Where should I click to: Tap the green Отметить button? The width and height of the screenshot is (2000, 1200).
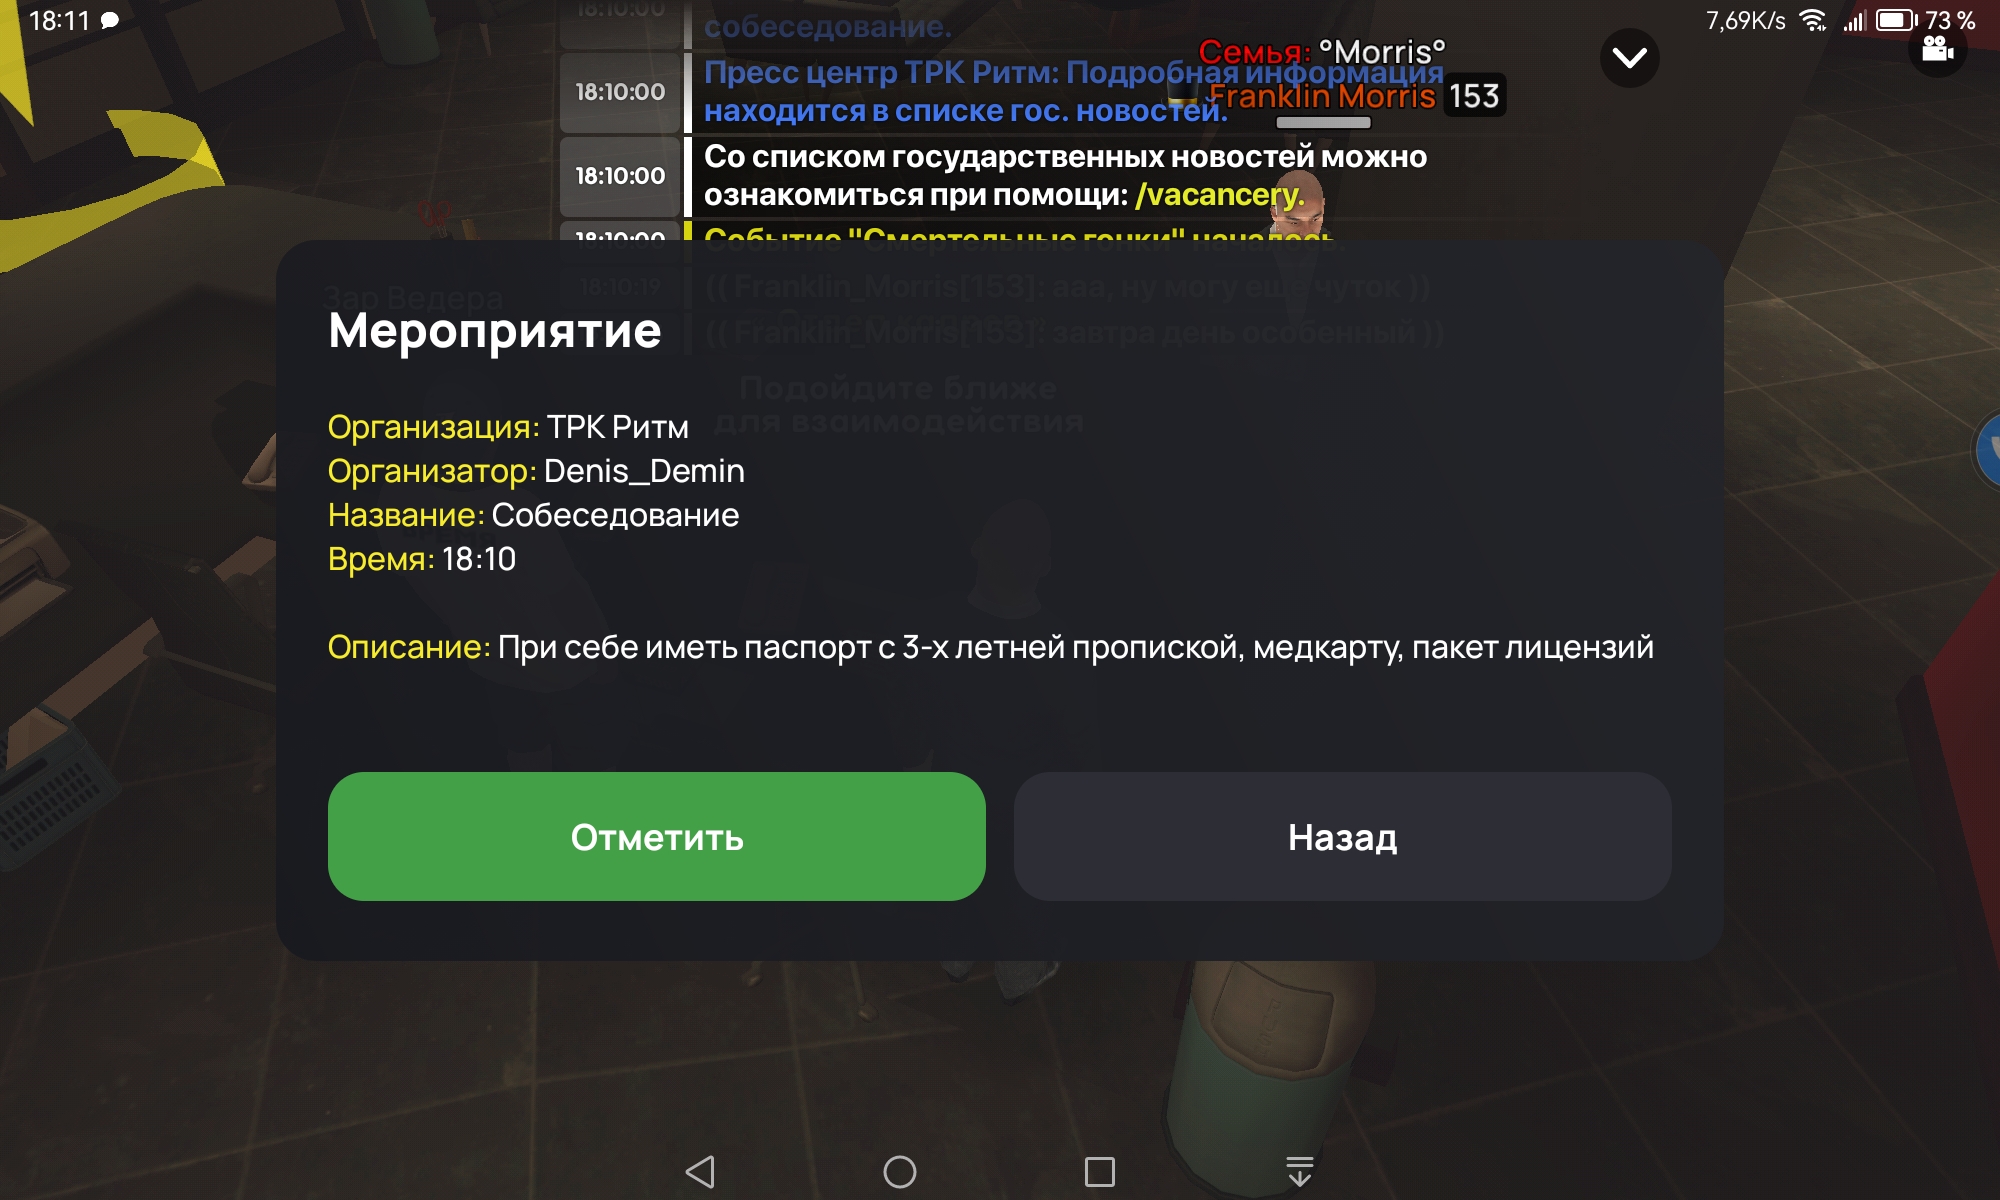pyautogui.click(x=657, y=836)
